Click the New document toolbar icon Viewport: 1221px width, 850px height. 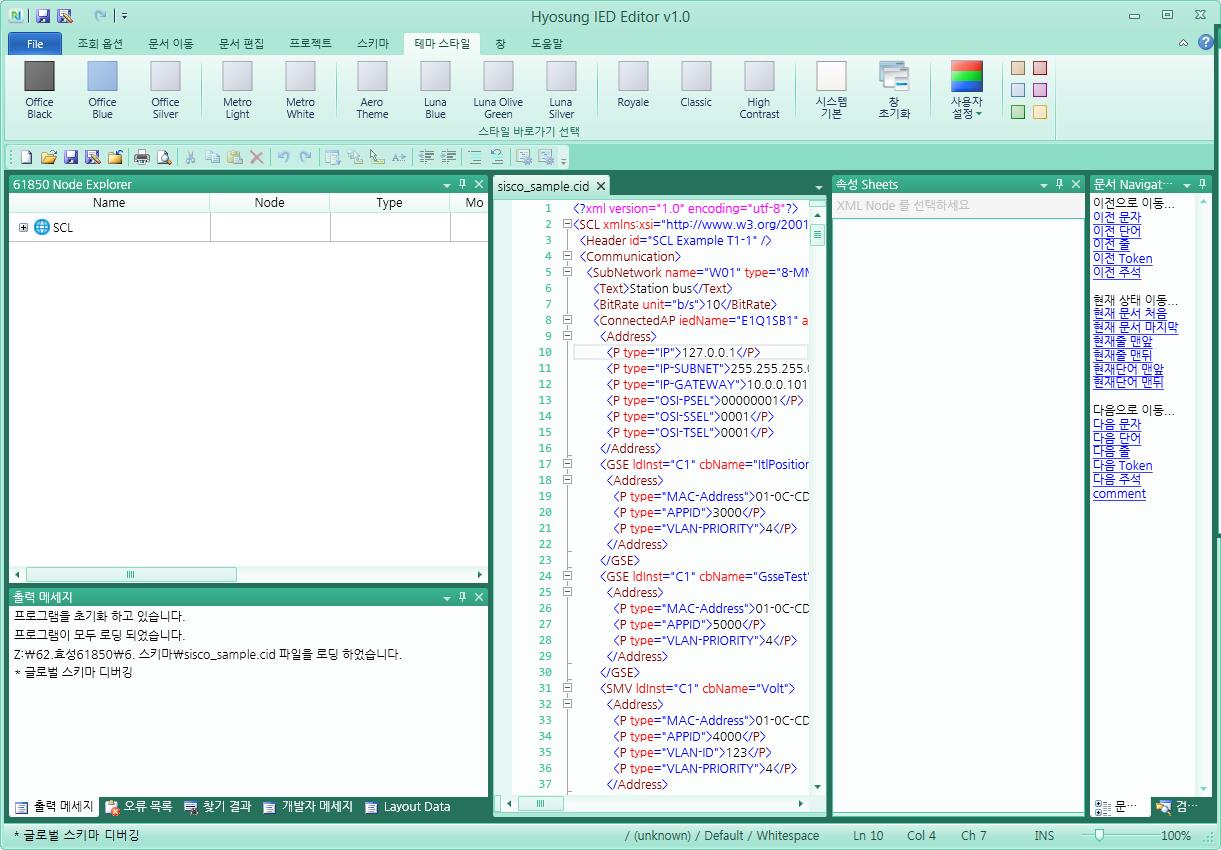coord(27,157)
